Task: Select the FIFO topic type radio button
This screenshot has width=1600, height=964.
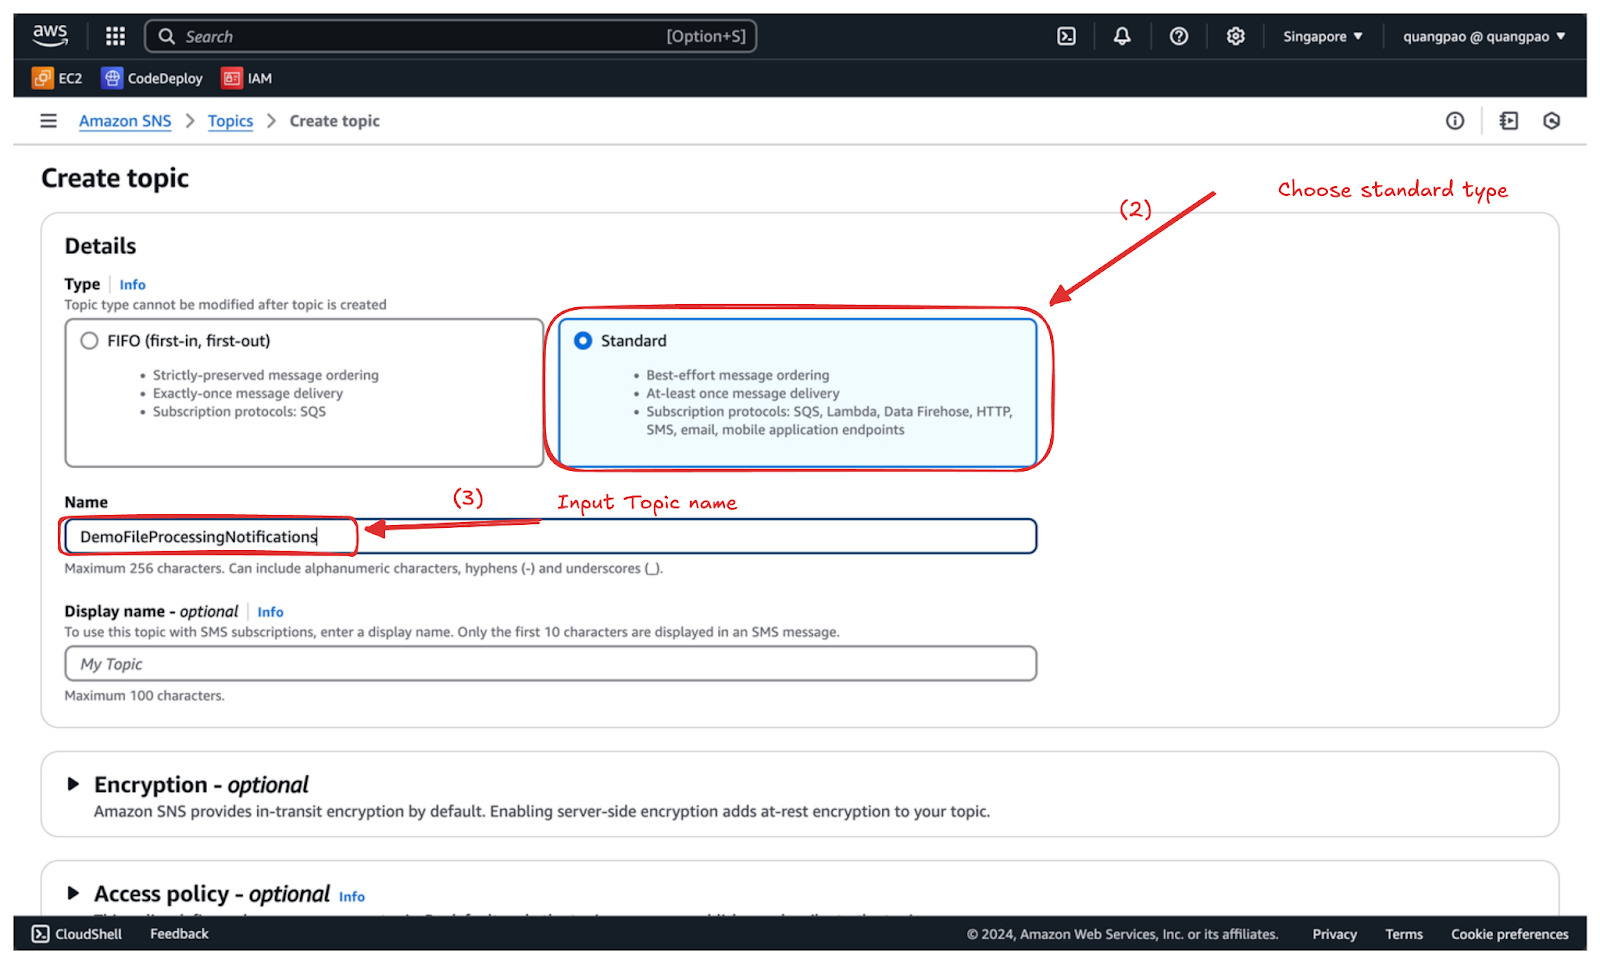Action: 89,341
